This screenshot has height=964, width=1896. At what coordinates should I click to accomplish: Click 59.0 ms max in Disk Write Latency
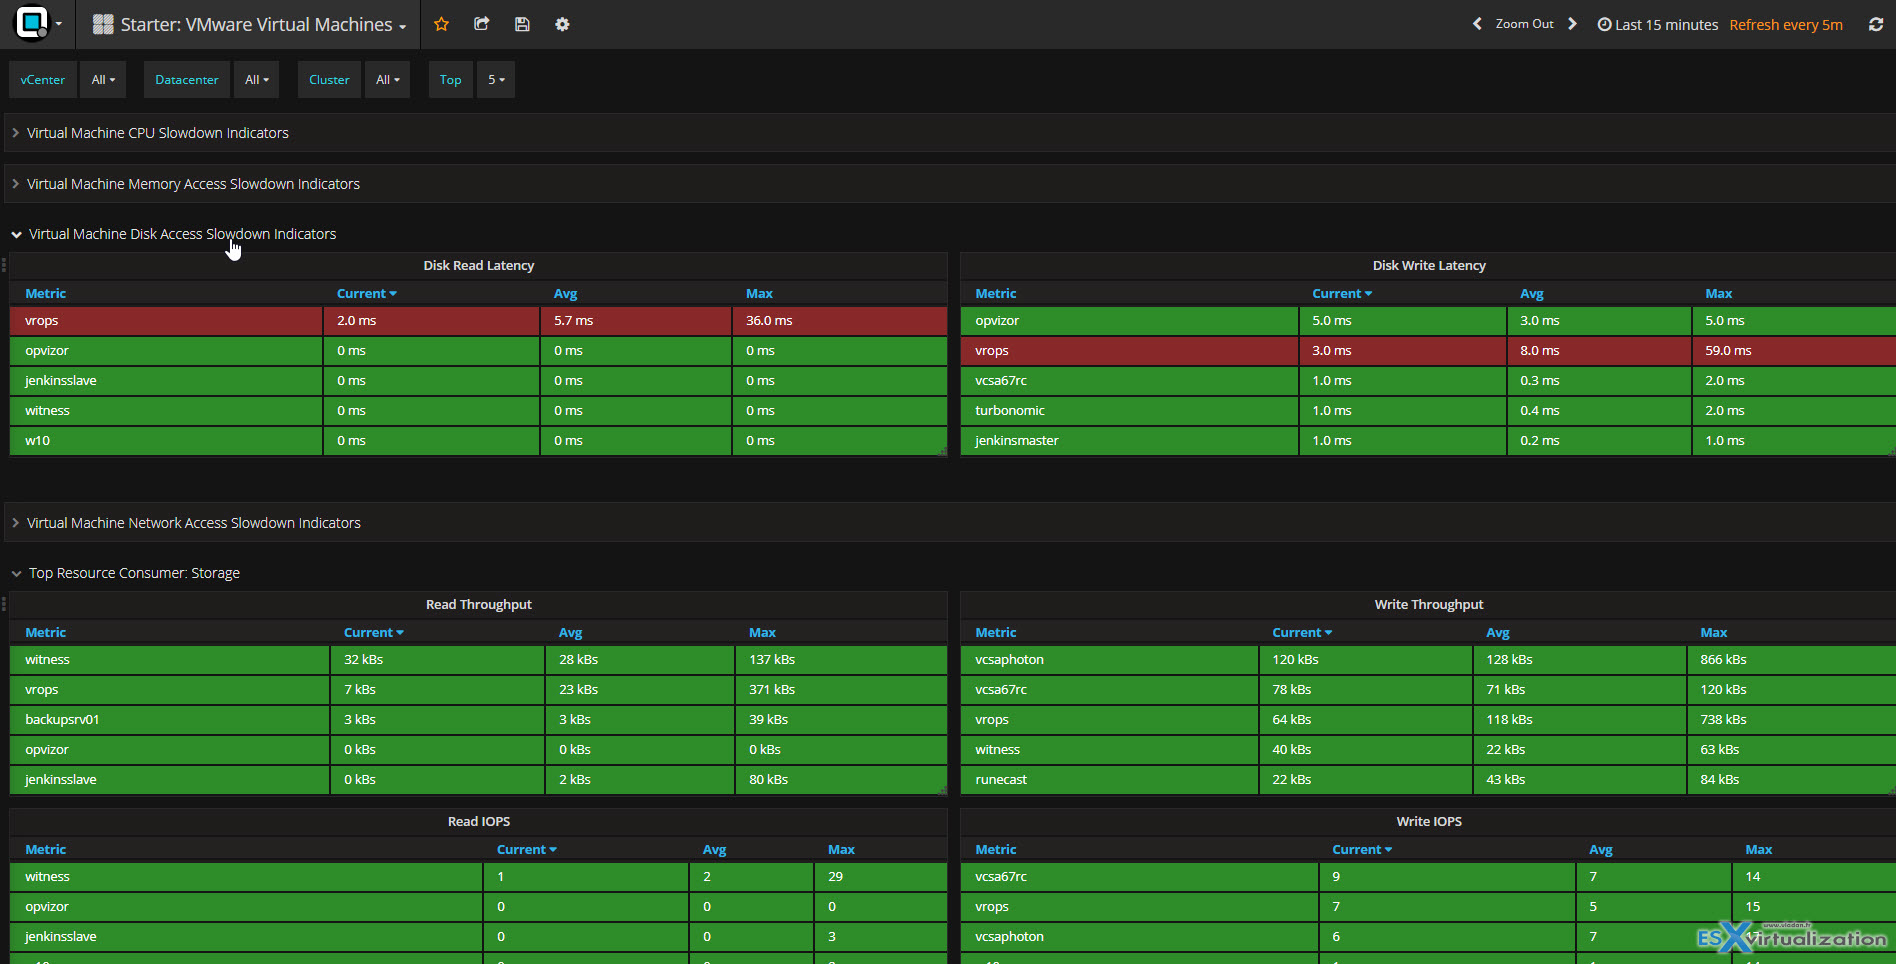coord(1728,351)
